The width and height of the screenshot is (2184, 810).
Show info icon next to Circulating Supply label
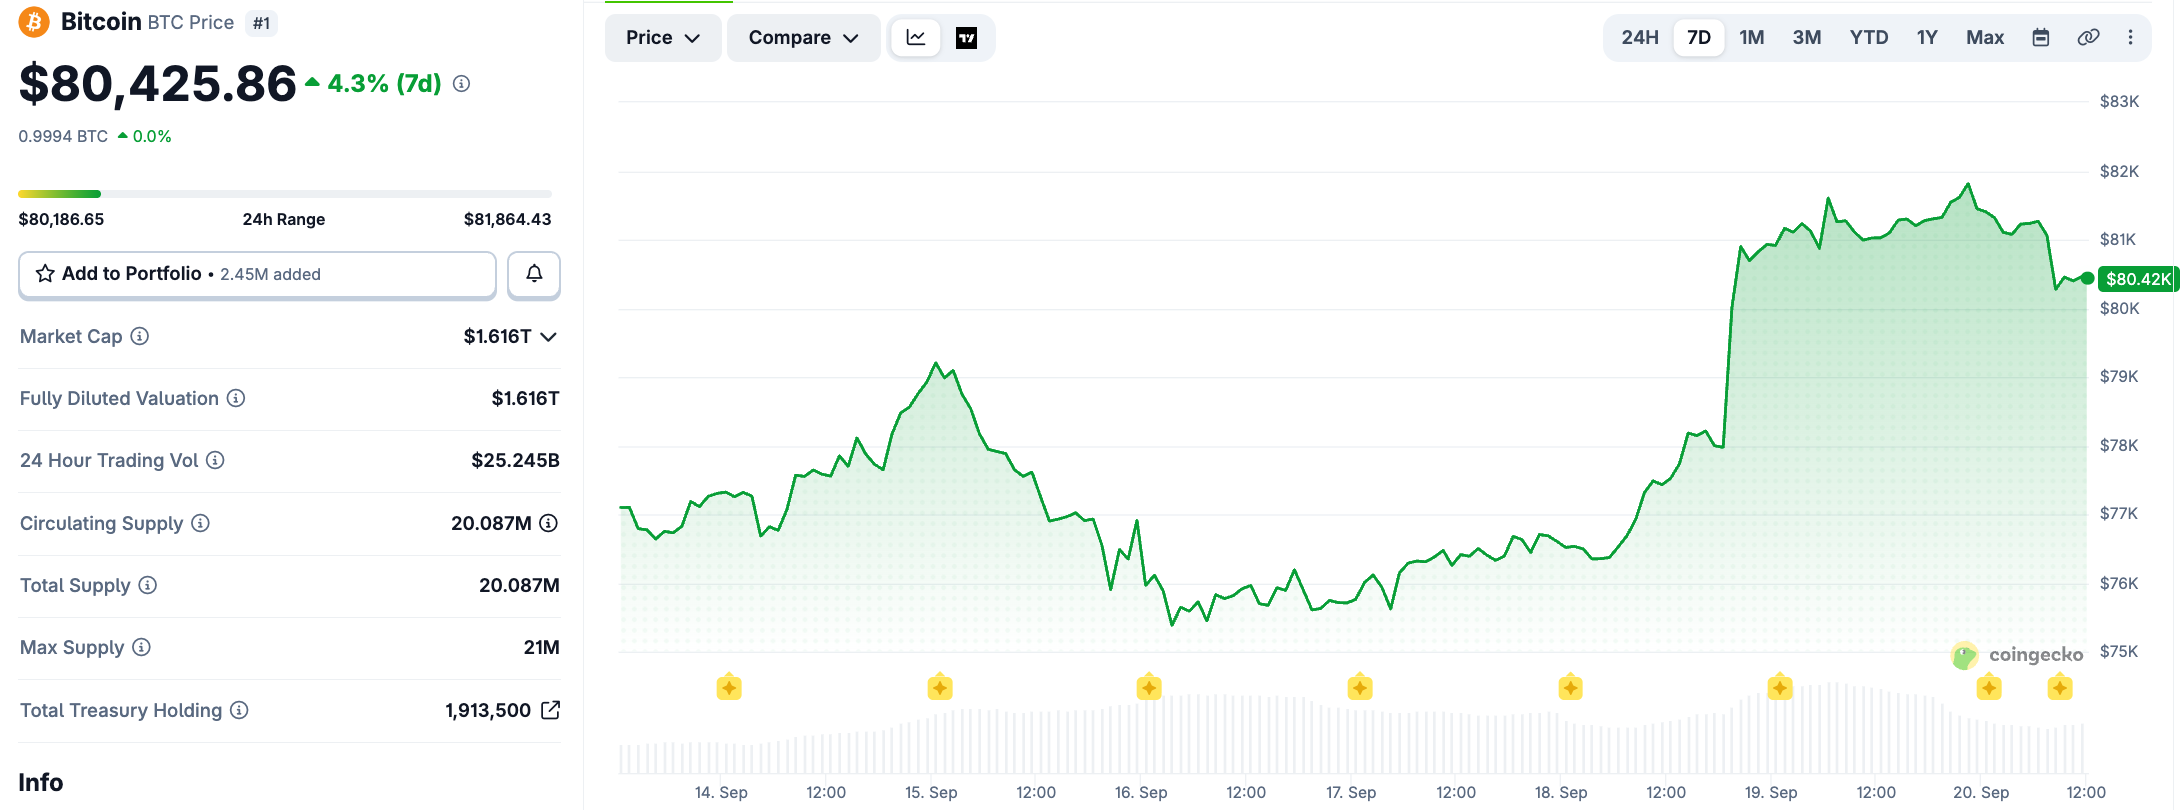click(200, 523)
